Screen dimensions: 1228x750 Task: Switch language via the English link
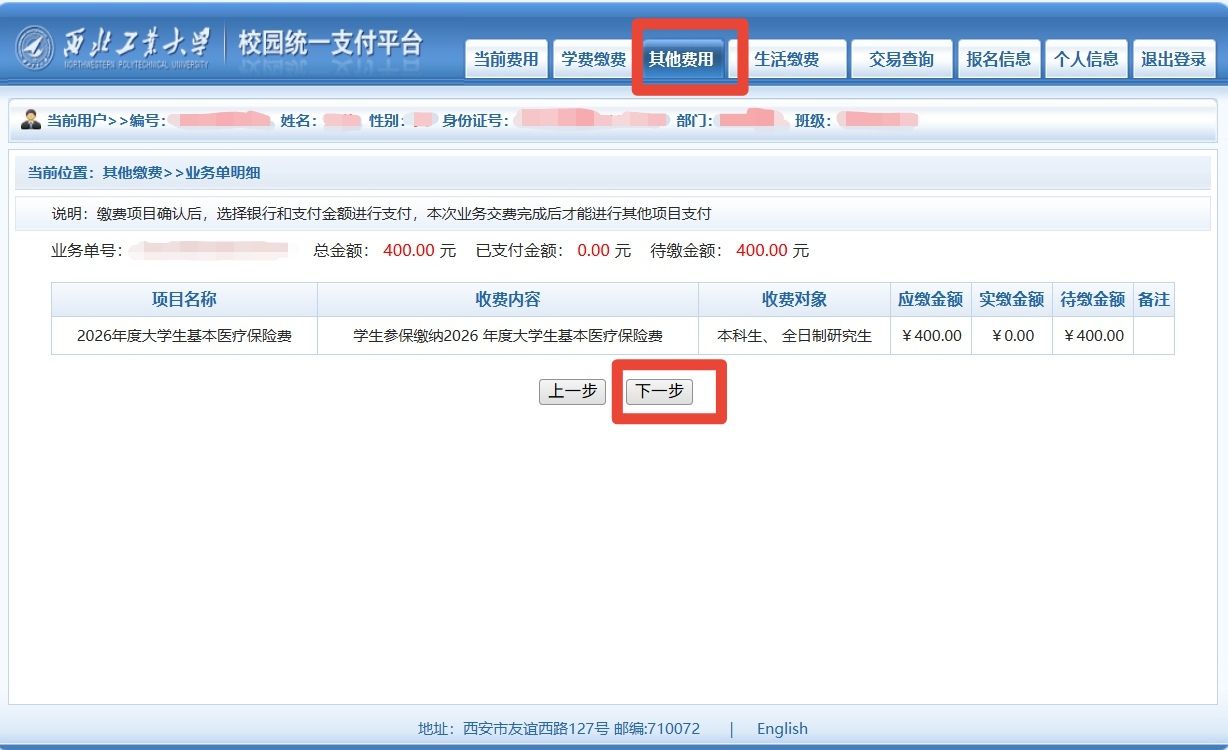[x=782, y=728]
